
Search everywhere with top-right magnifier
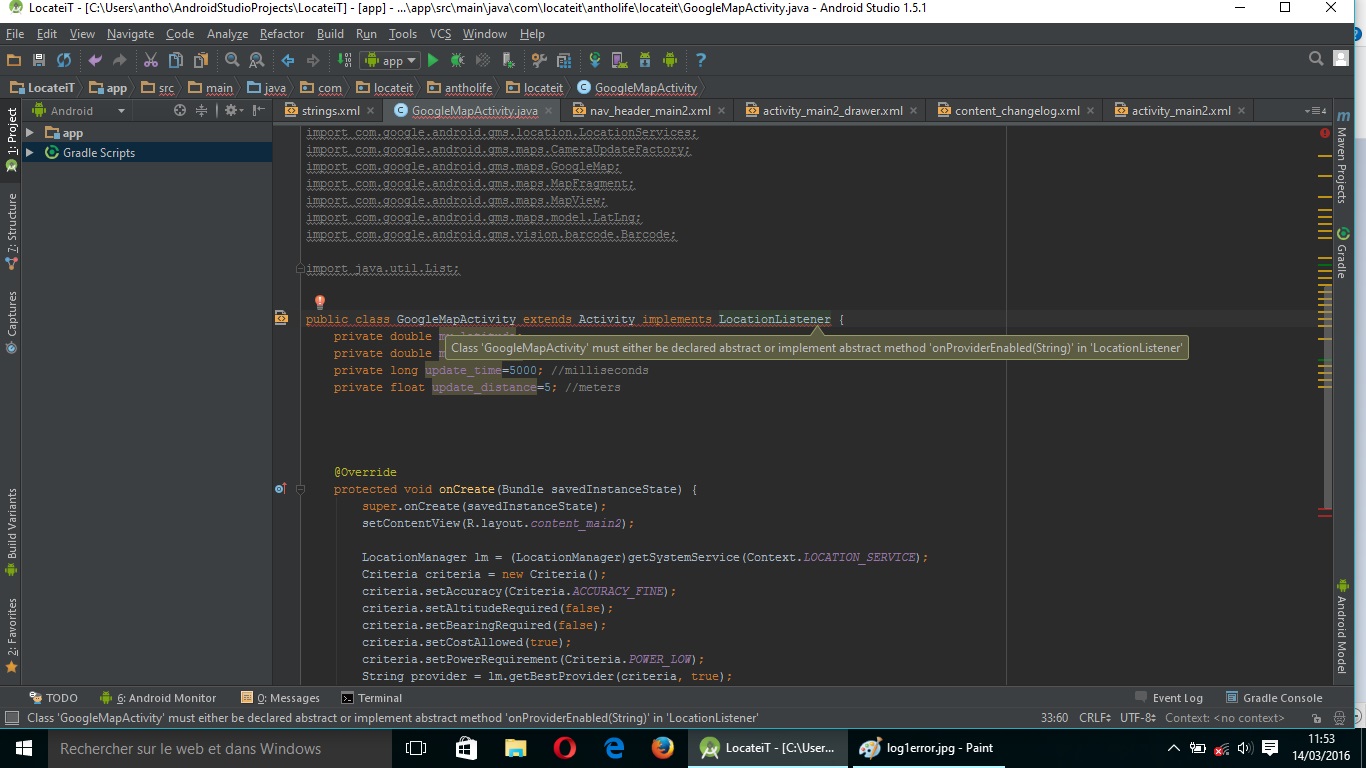coord(1316,59)
